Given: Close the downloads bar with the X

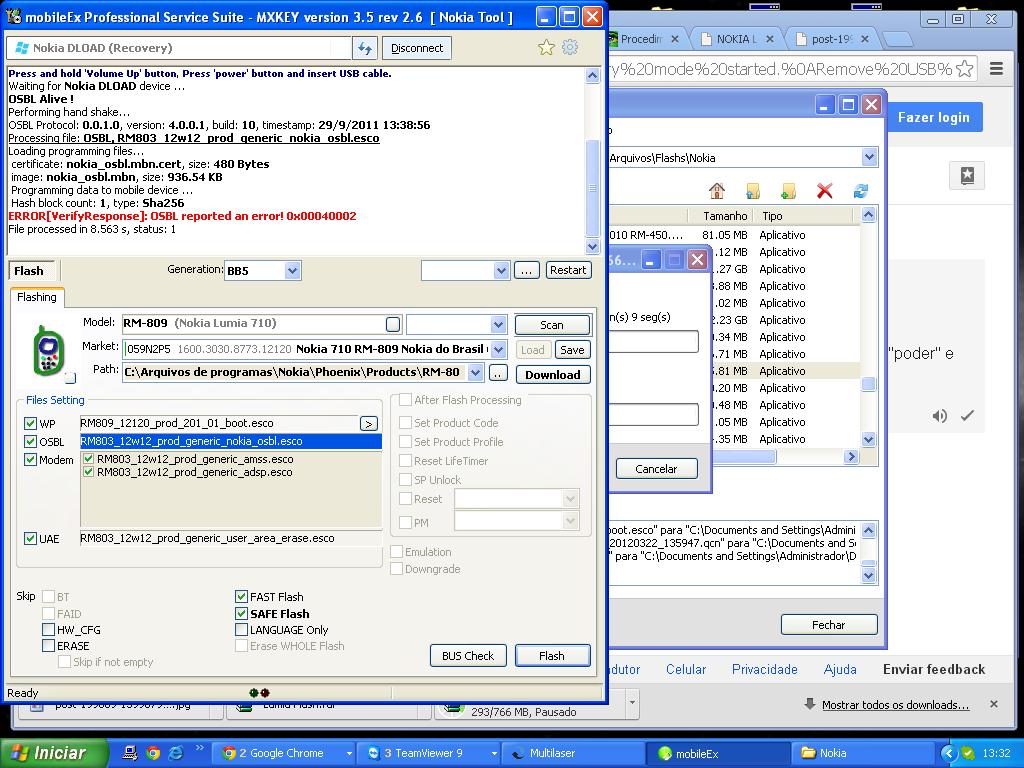Looking at the screenshot, I should [x=994, y=704].
